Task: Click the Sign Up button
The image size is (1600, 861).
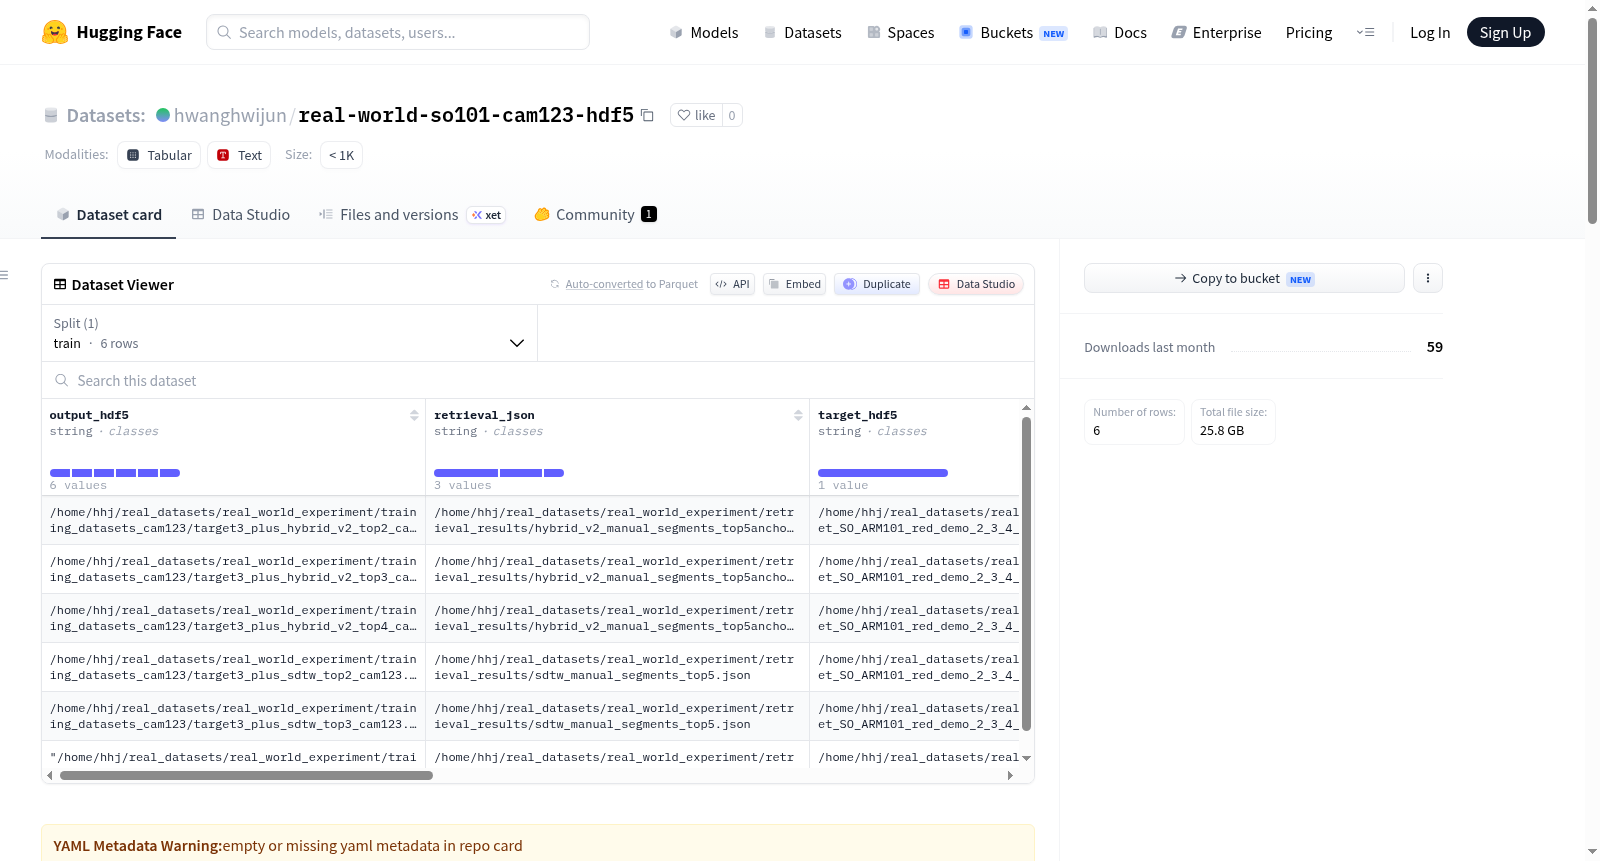Action: [x=1505, y=32]
